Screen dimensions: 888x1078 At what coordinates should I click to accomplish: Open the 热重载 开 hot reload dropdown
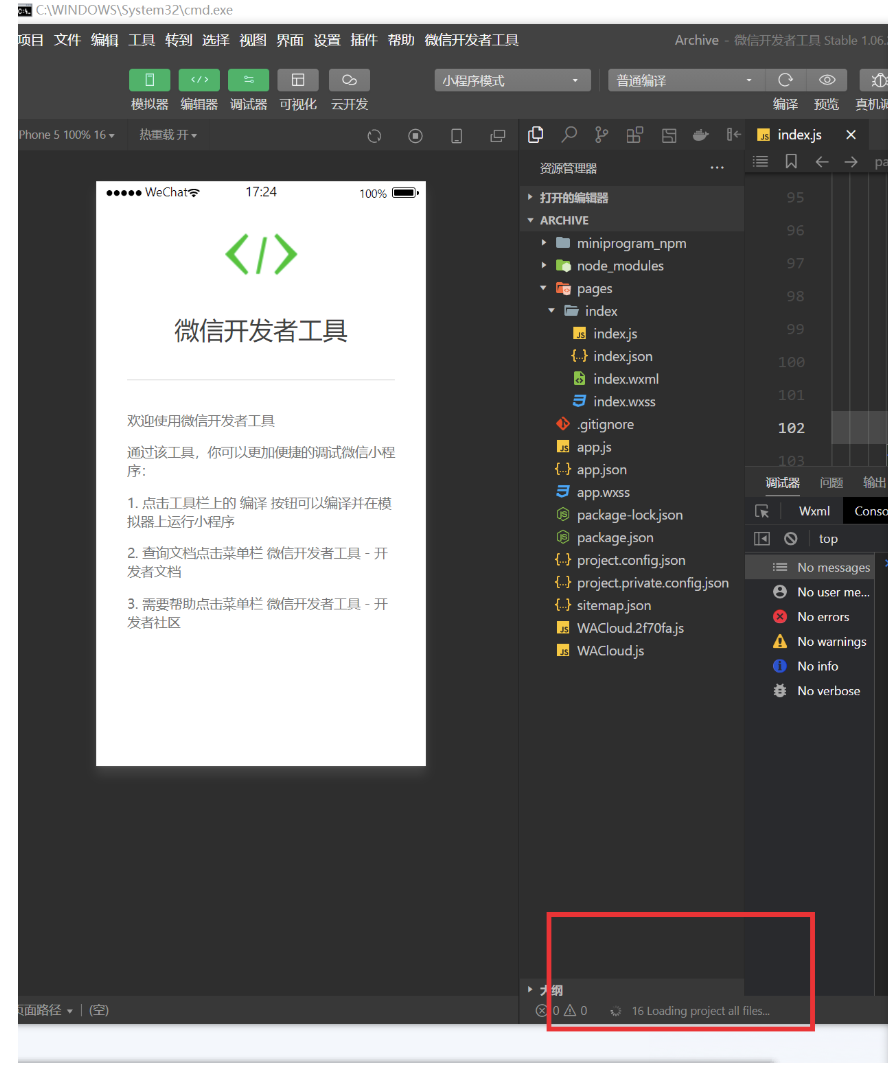[x=168, y=135]
